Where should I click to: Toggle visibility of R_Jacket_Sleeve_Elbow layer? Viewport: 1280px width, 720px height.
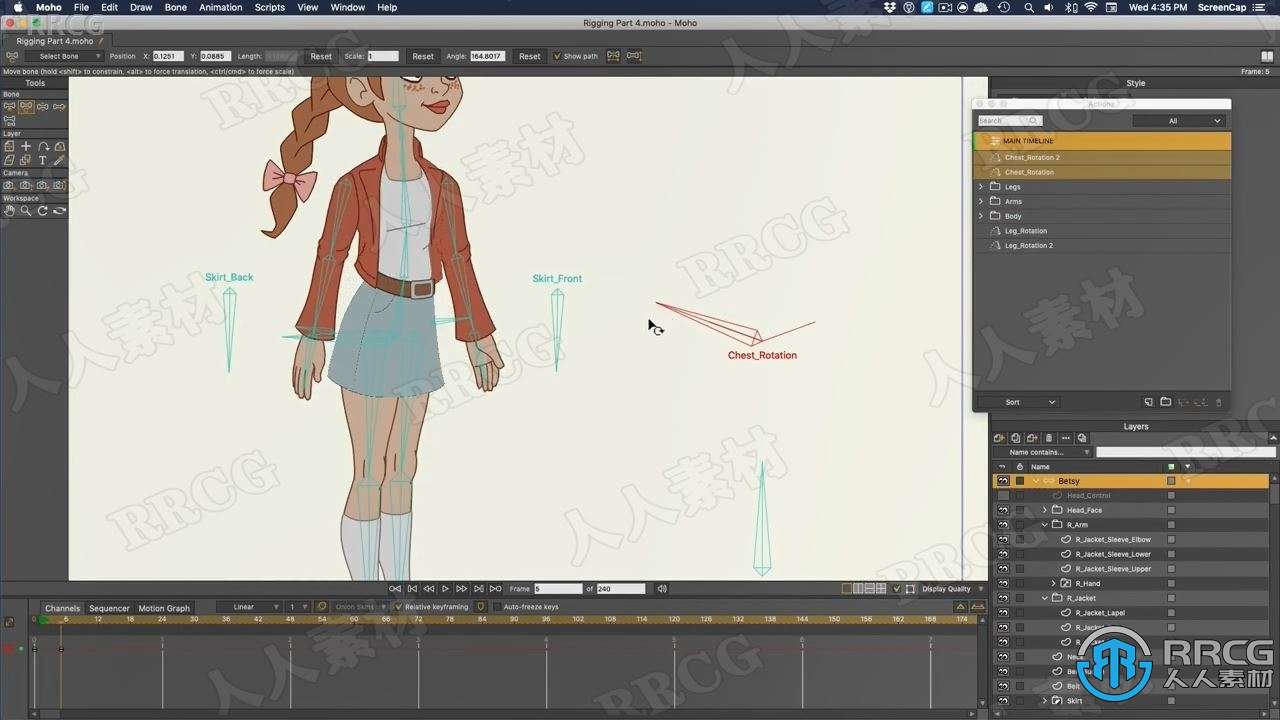1003,539
